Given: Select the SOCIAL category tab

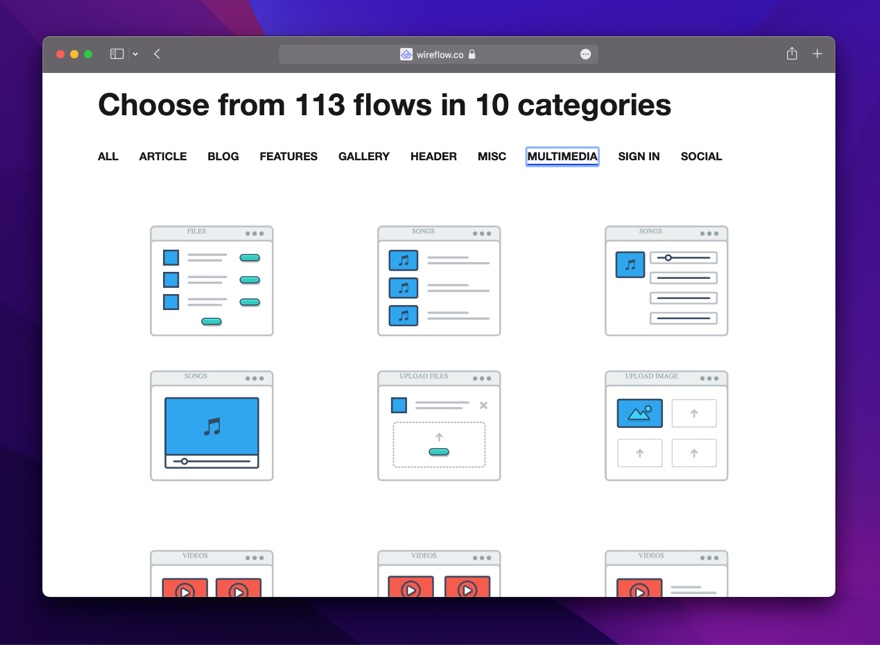Looking at the screenshot, I should [x=701, y=157].
